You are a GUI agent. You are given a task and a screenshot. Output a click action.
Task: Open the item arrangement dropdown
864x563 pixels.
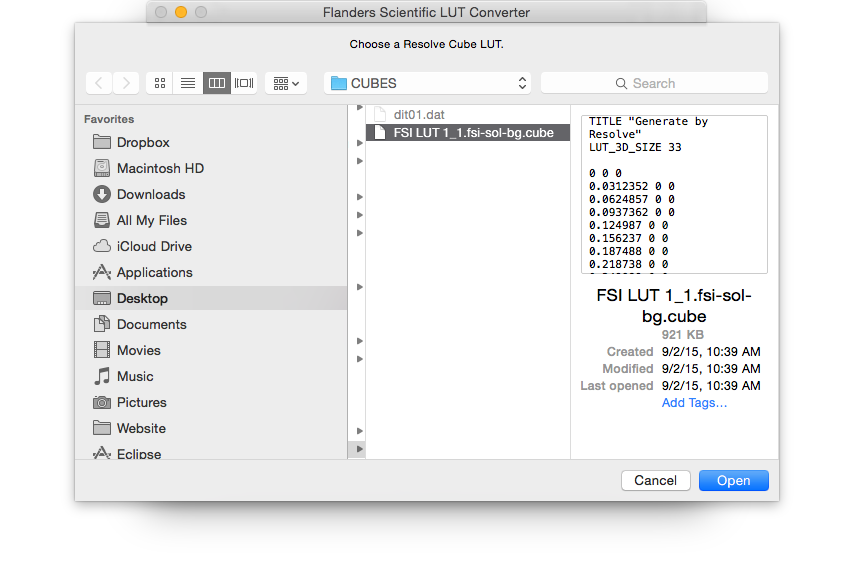(286, 83)
